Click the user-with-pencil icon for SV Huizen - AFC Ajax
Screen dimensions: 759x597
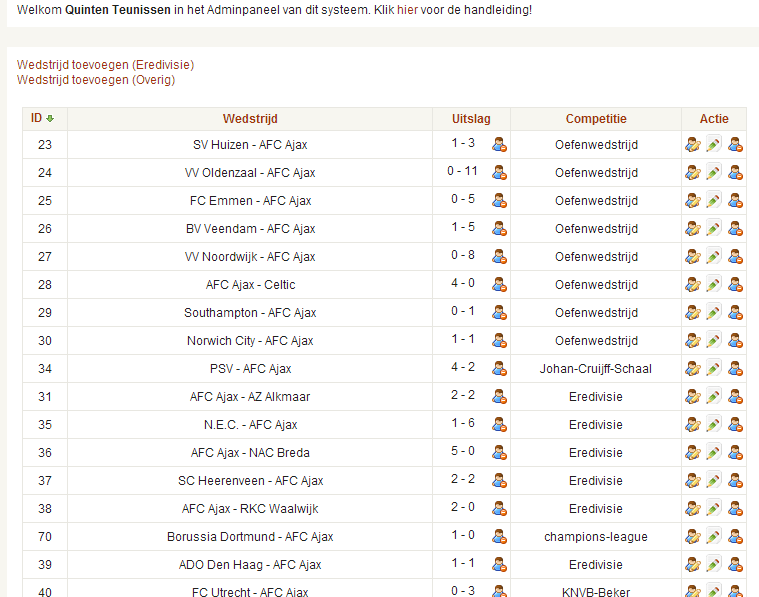[693, 145]
